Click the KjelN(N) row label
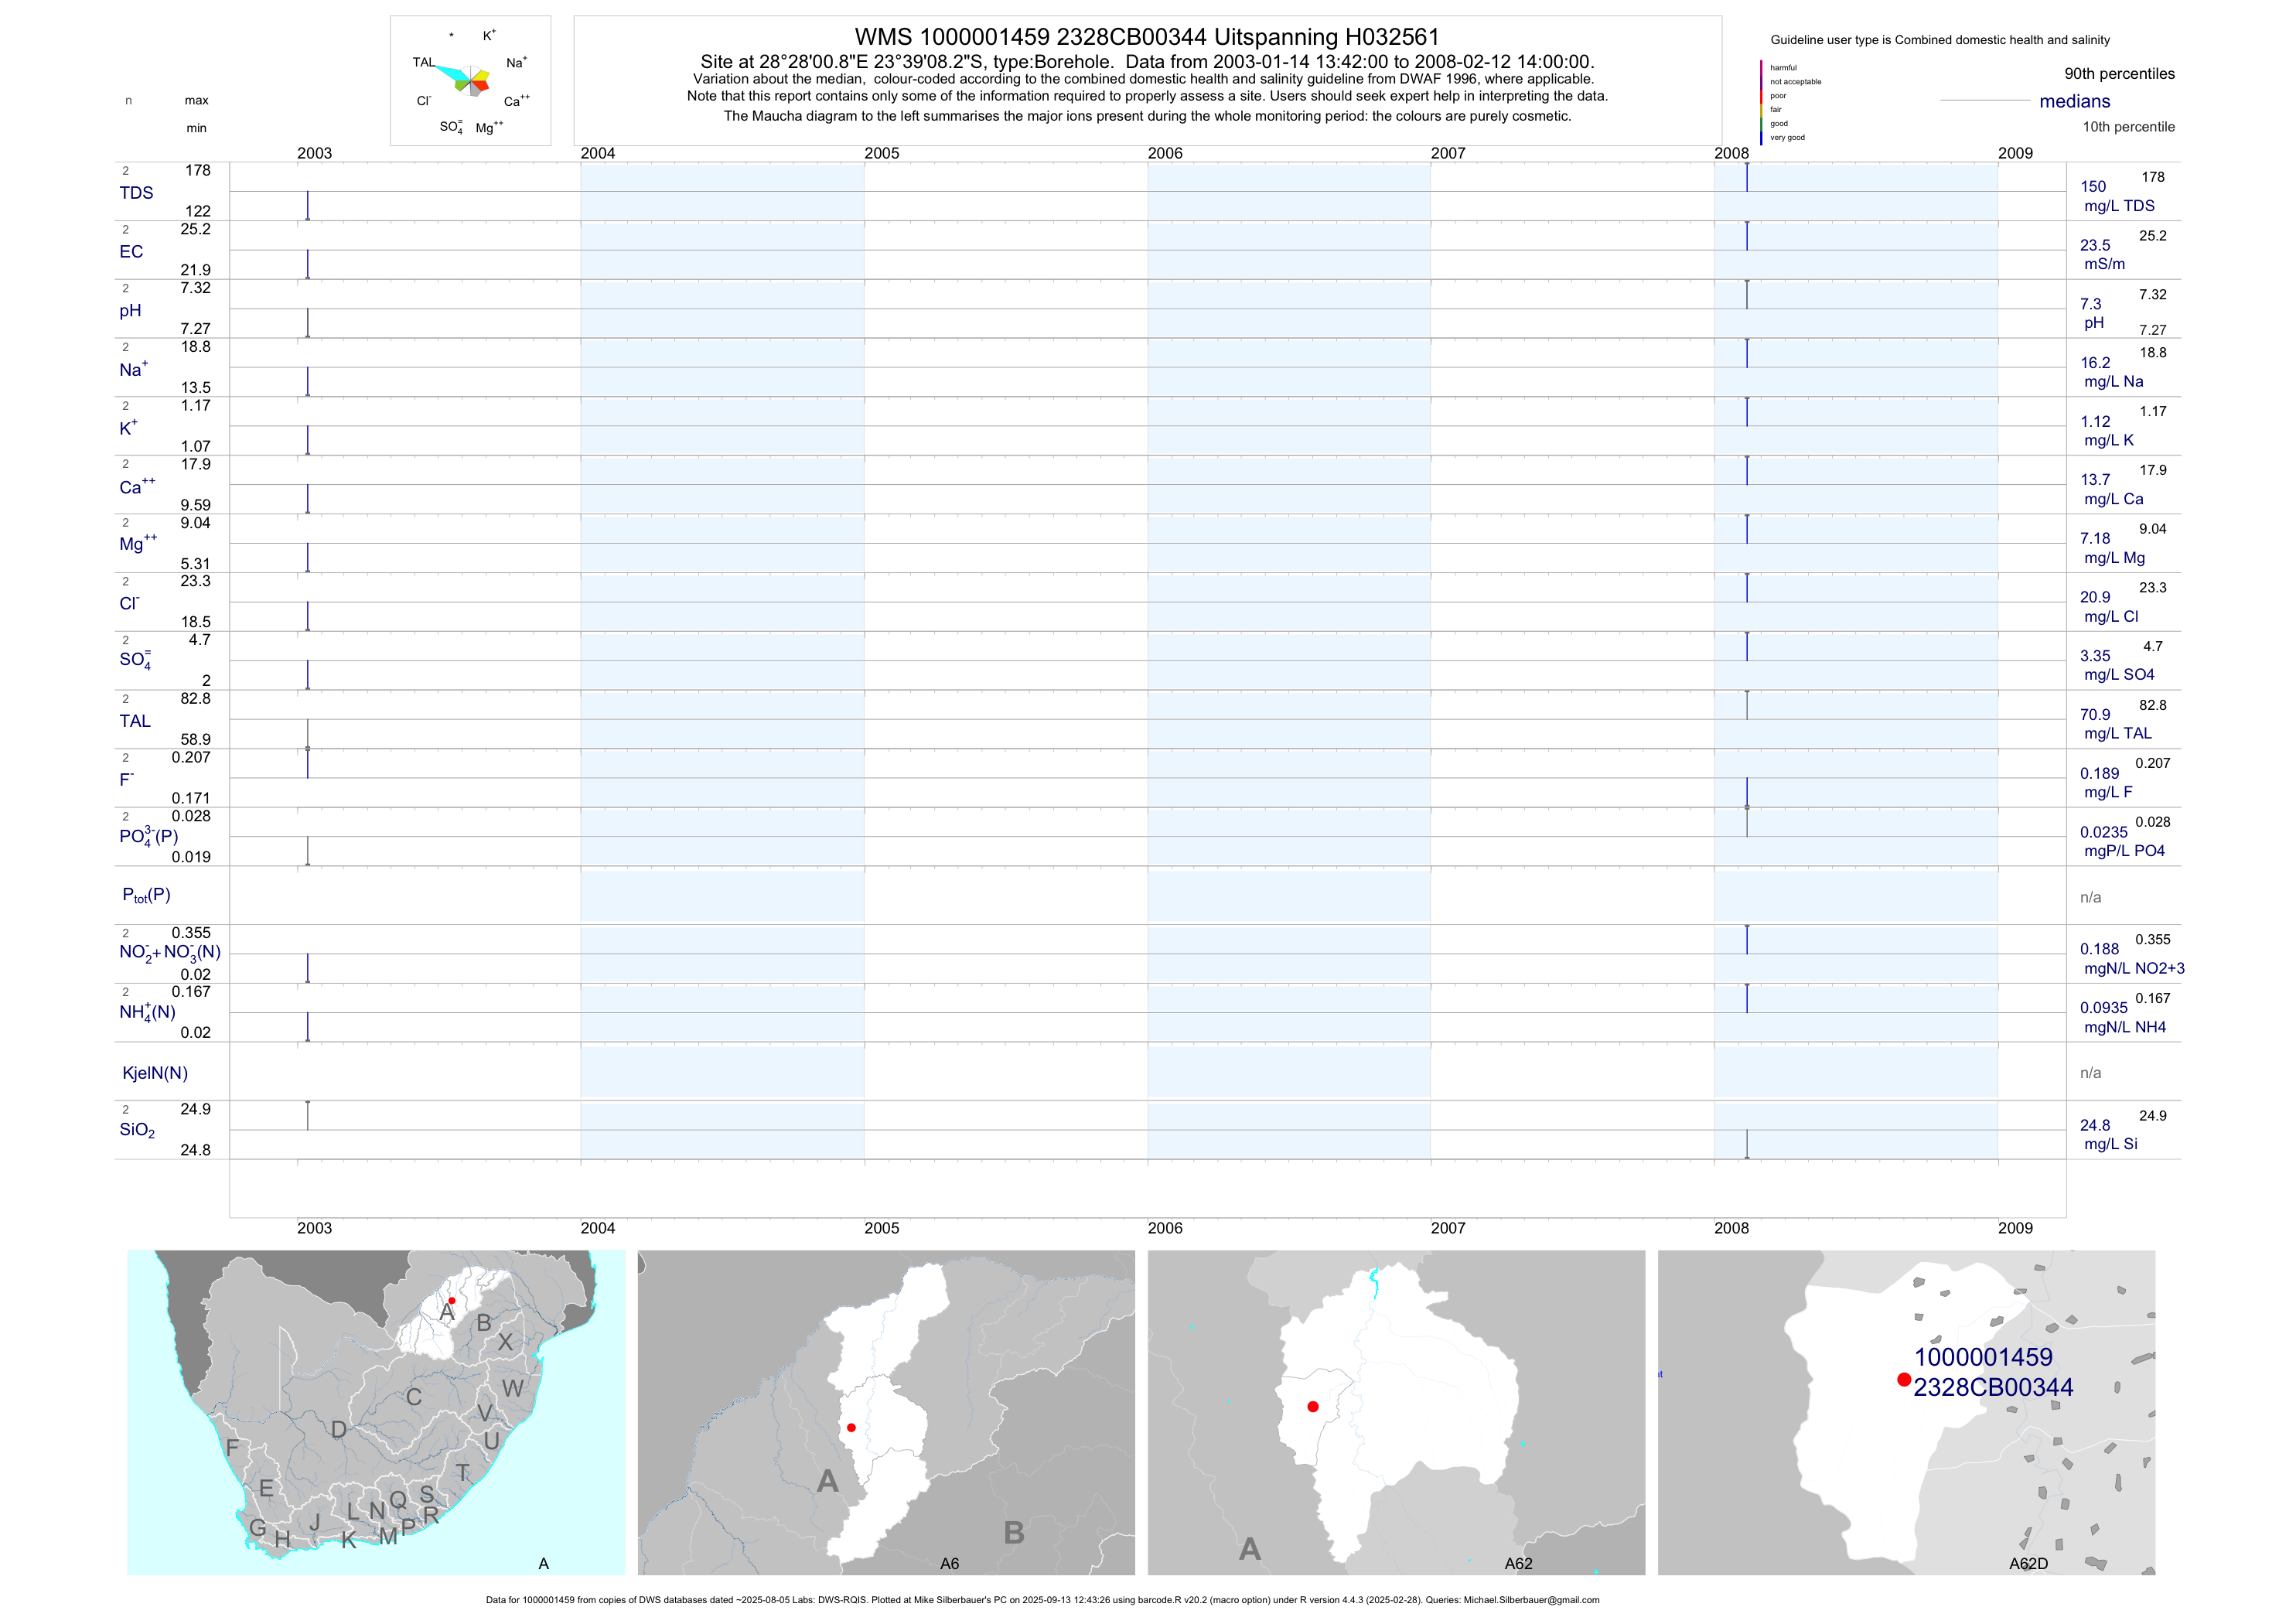The image size is (2296, 1624). point(155,1072)
